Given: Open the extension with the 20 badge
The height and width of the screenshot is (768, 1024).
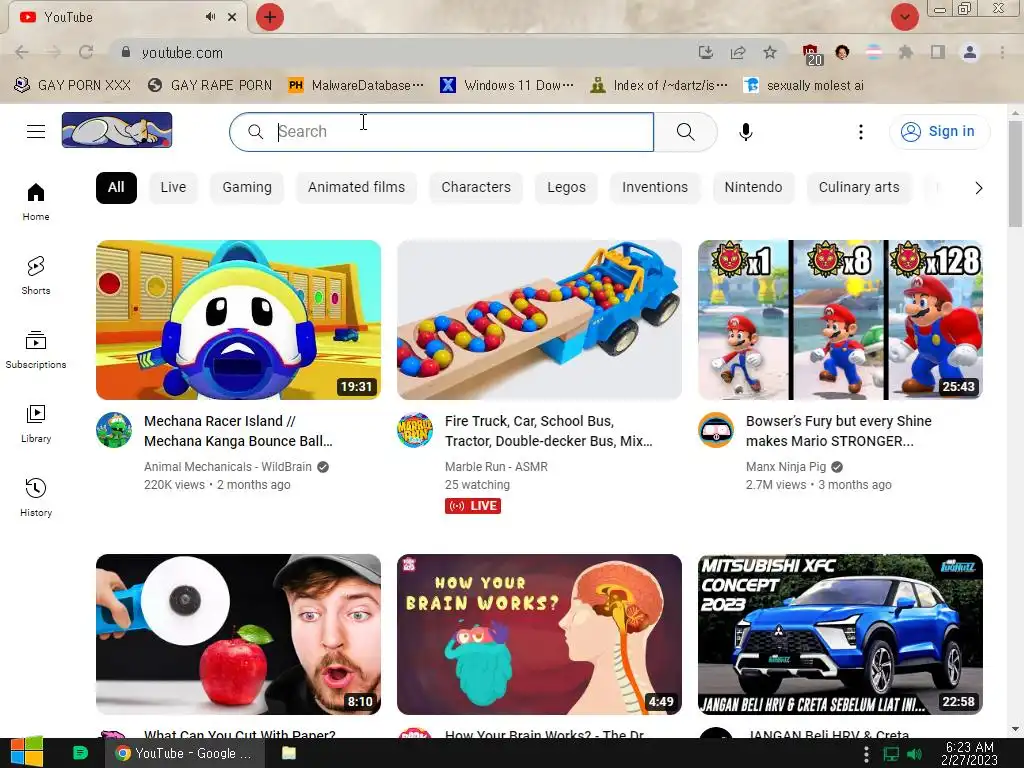Looking at the screenshot, I should pos(812,54).
